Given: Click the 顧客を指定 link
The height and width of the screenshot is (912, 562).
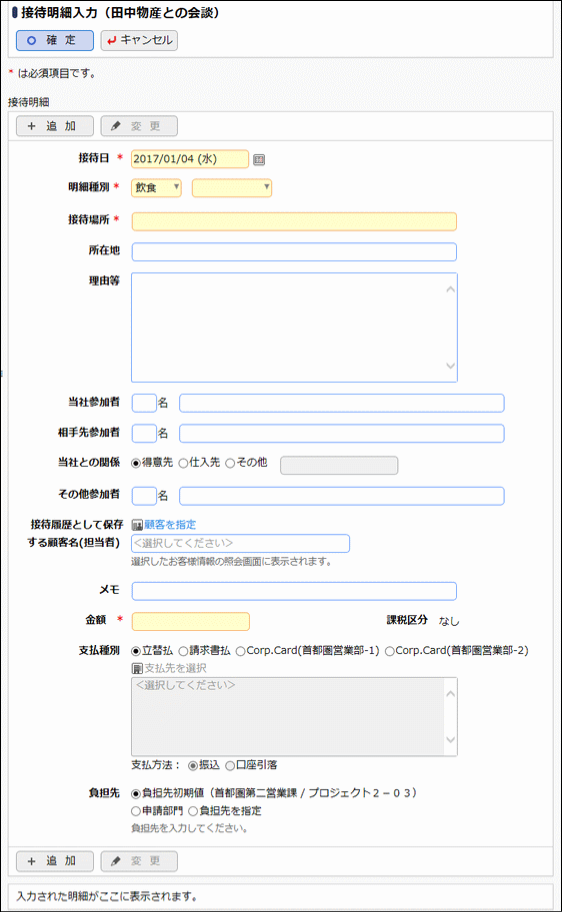Looking at the screenshot, I should pos(170,525).
